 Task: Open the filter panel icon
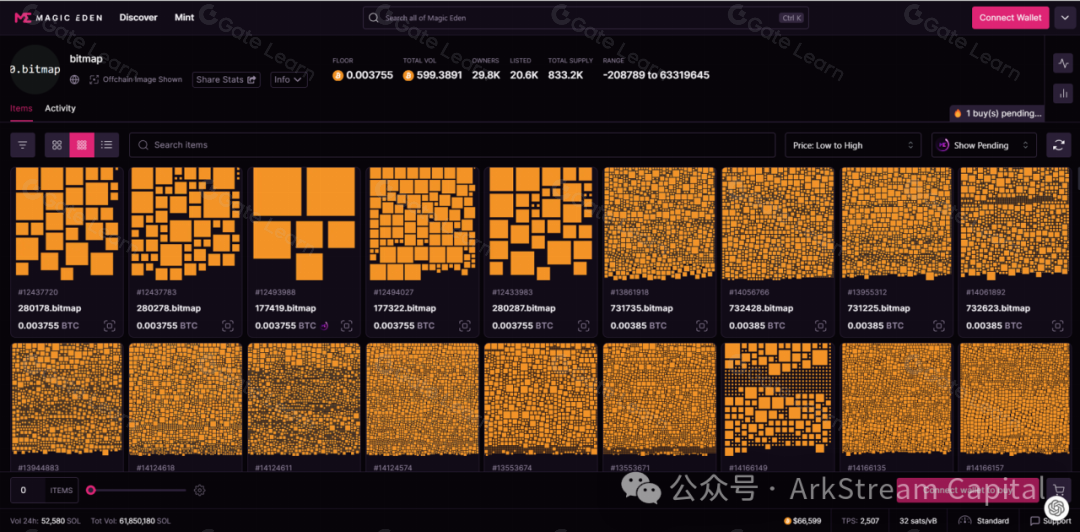[22, 145]
